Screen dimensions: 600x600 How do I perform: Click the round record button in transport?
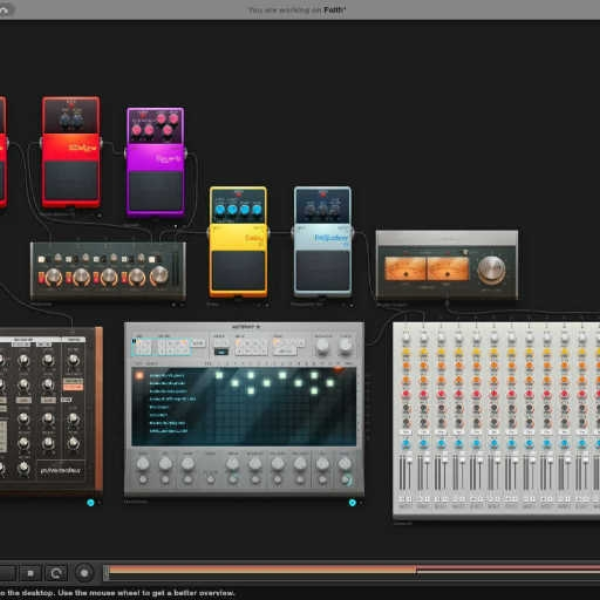(84, 573)
